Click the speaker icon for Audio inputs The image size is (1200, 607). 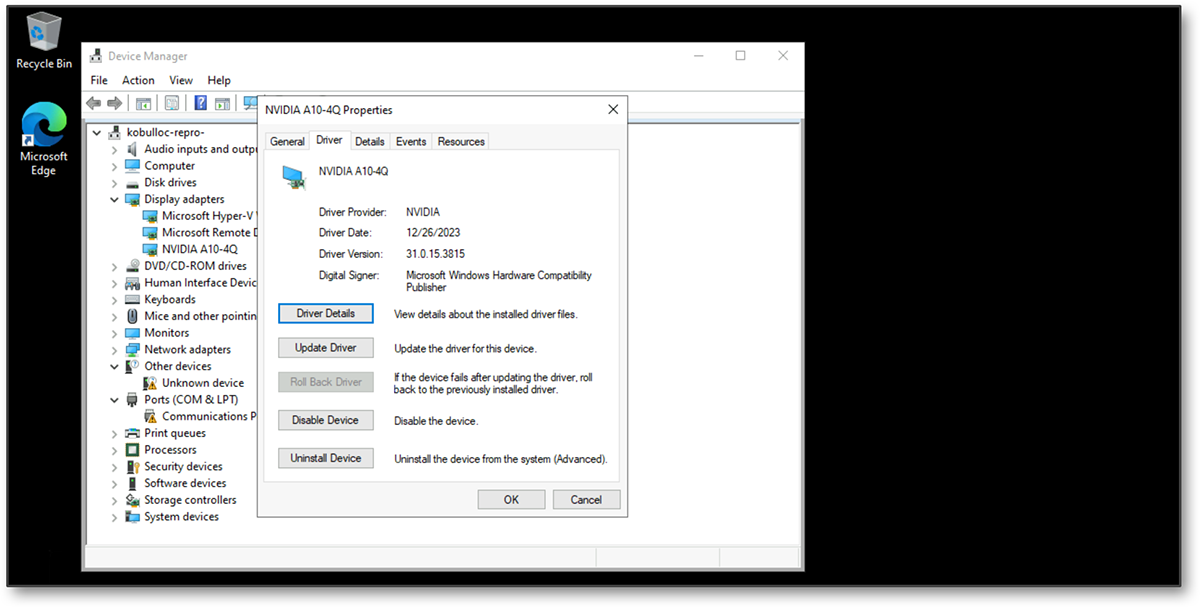pos(133,149)
